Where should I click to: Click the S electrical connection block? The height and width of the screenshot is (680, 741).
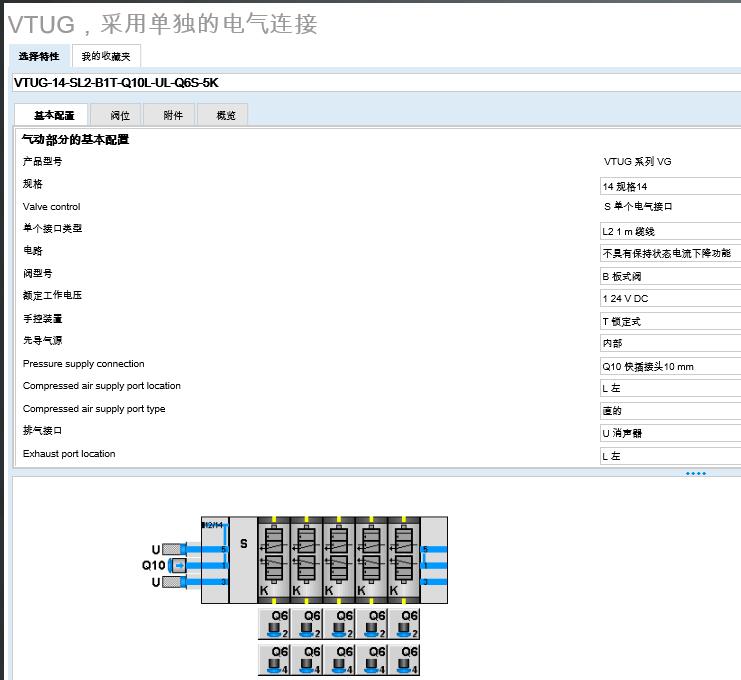point(243,560)
